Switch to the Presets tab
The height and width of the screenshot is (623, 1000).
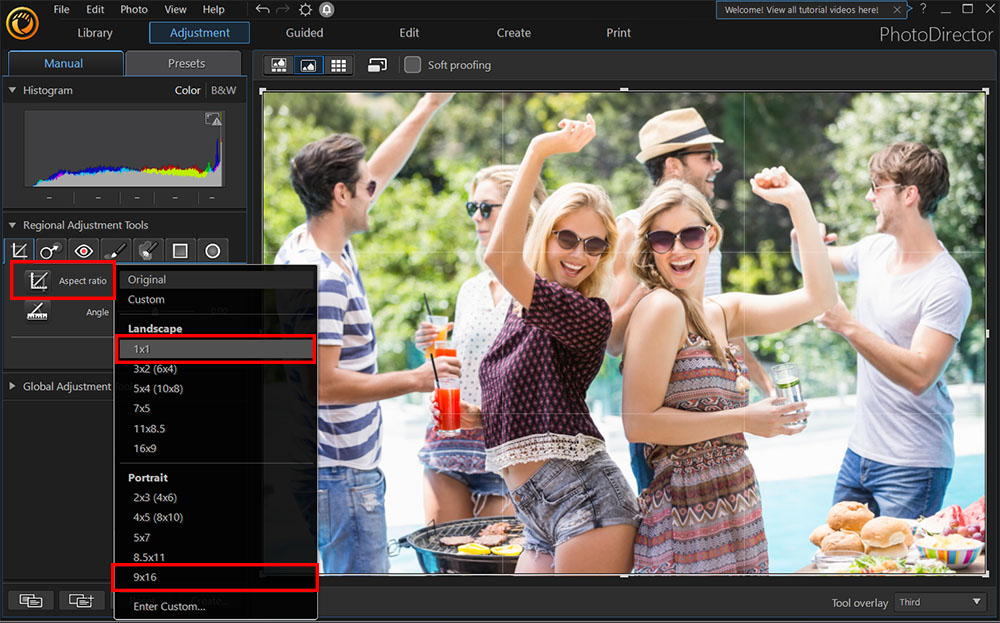click(186, 63)
